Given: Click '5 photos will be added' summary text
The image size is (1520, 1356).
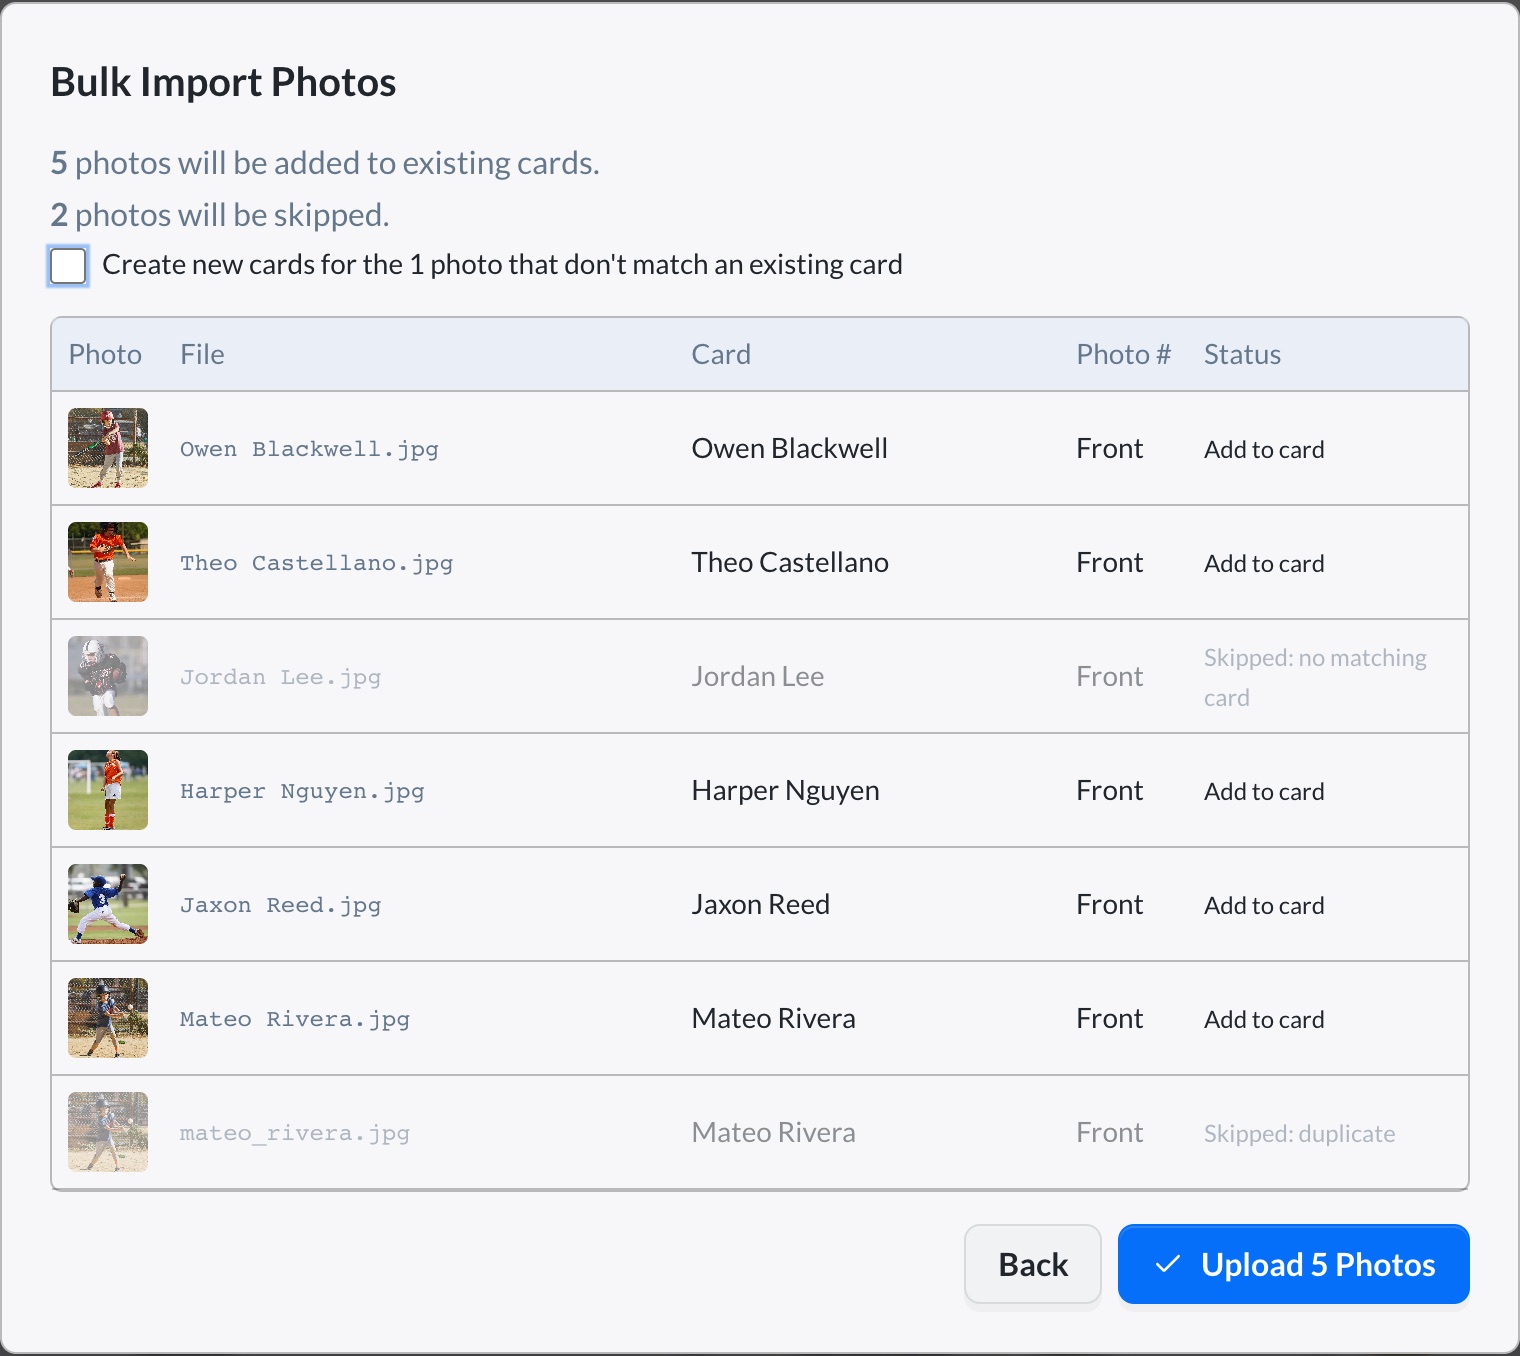Looking at the screenshot, I should coord(325,163).
